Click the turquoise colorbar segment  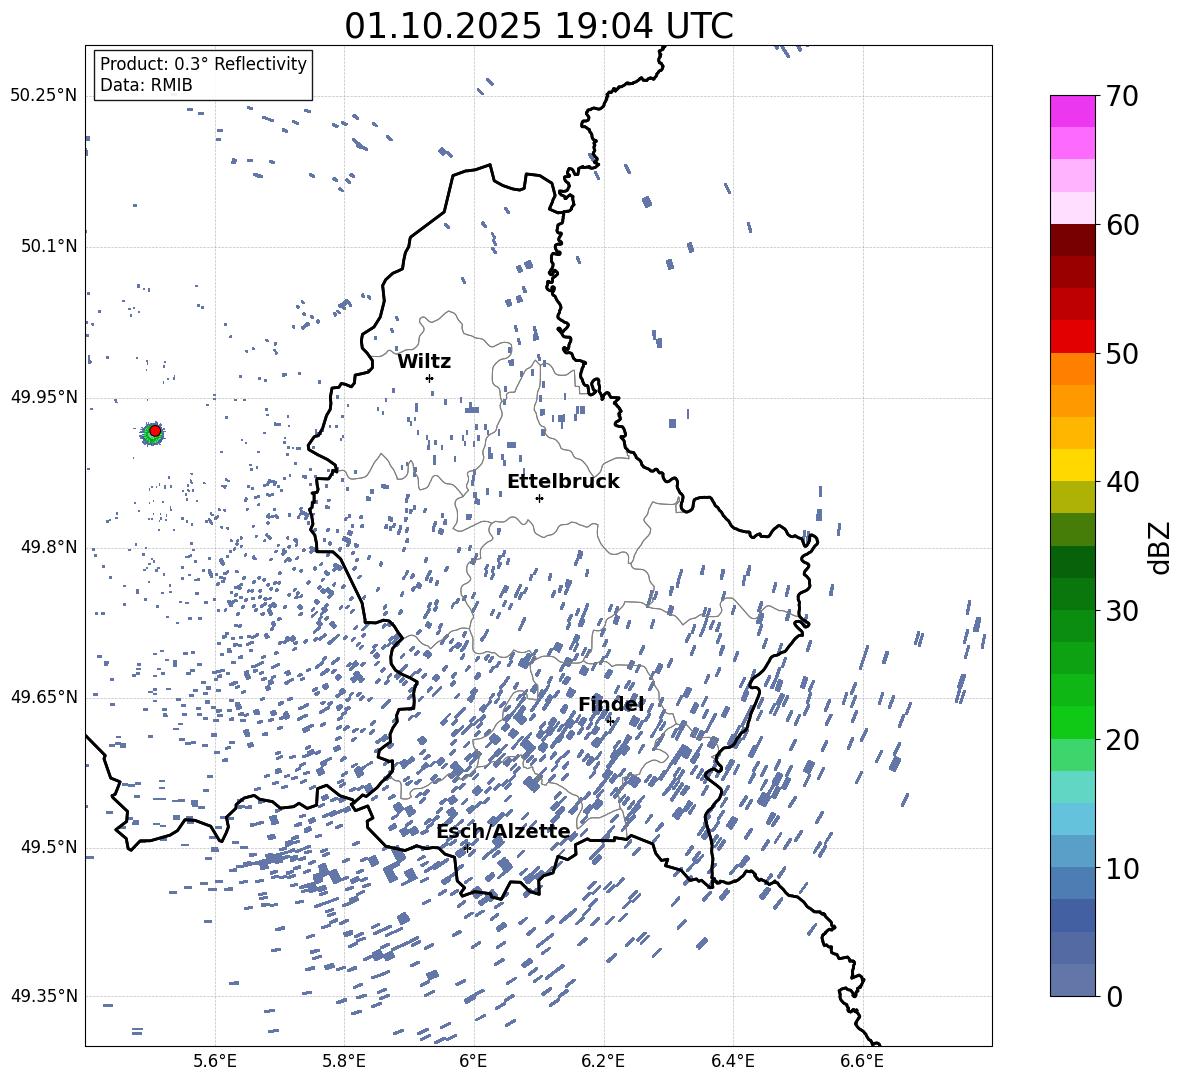(1072, 787)
